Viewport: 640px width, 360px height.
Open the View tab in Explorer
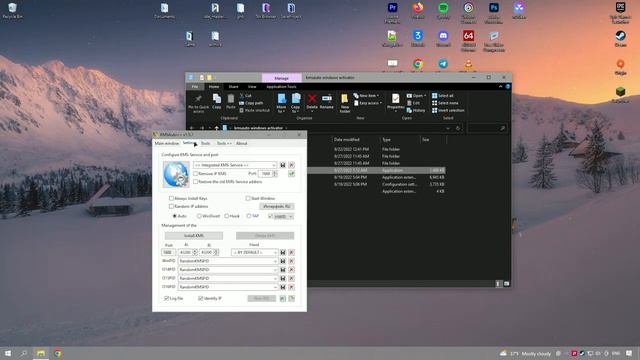coord(252,87)
